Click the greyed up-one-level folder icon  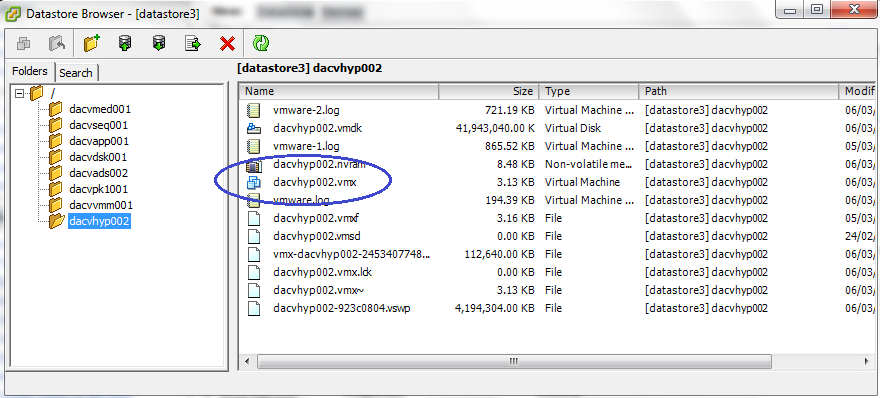(x=57, y=43)
